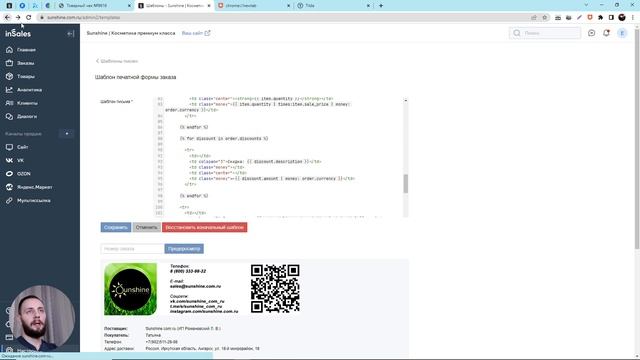Open the Главная home icon in sidebar

[9, 50]
